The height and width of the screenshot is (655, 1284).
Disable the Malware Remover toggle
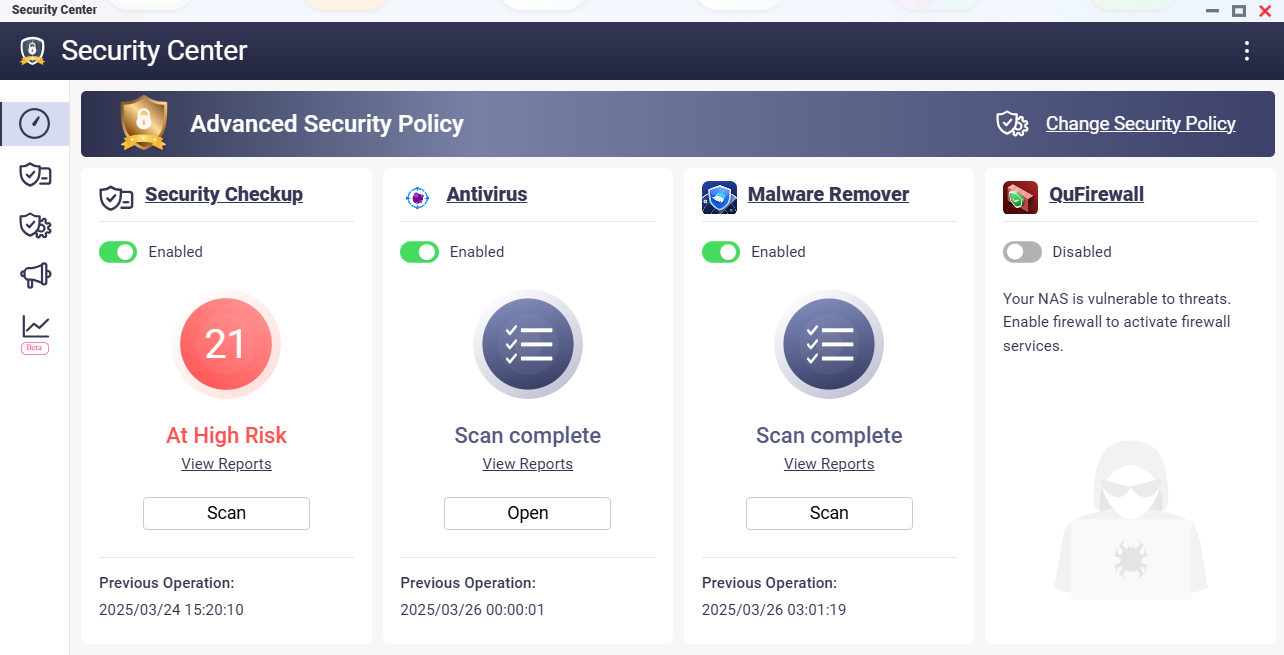721,252
